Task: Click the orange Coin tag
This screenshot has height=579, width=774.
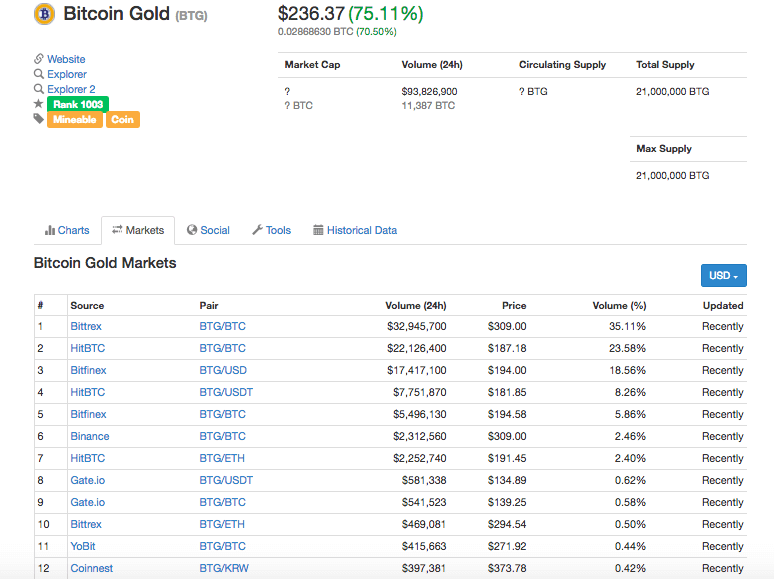Action: click(x=122, y=120)
